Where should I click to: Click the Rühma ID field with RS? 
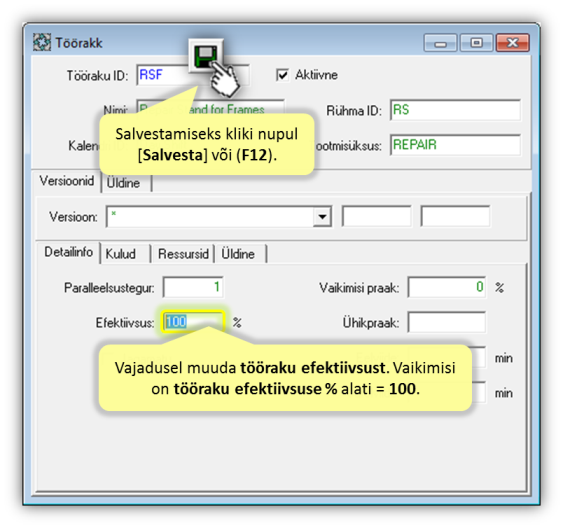455,110
